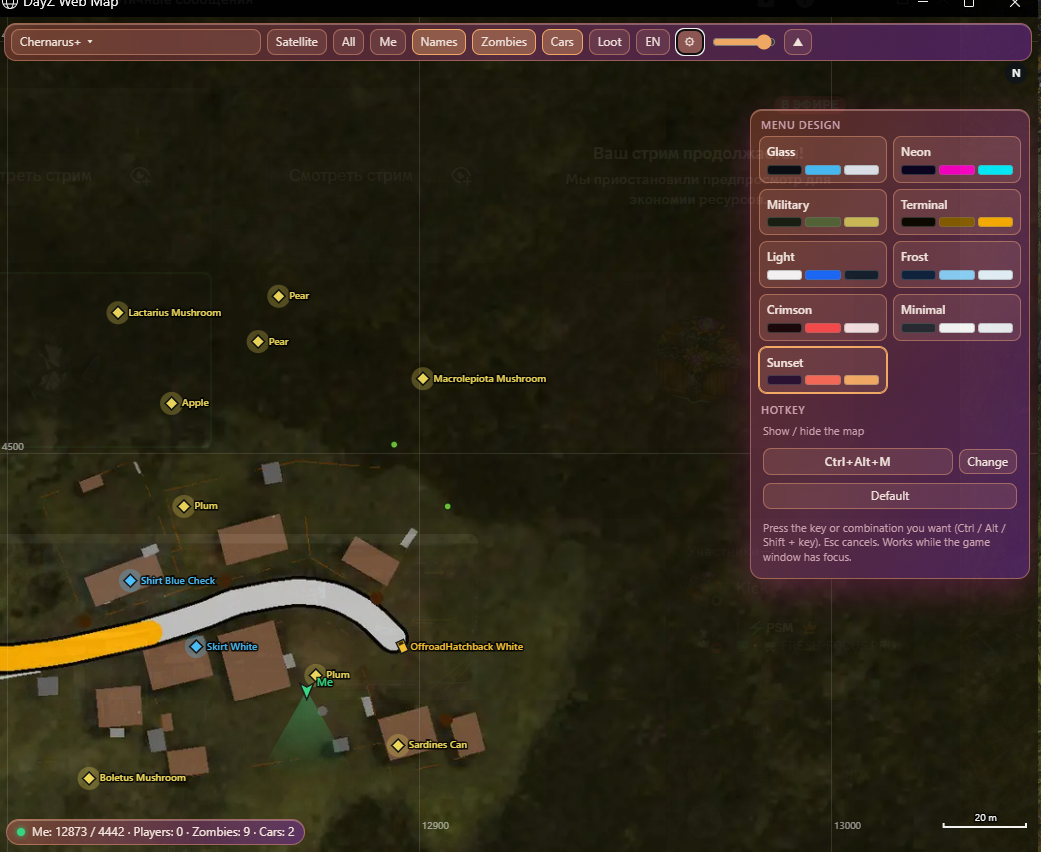
Task: Click the Me player arrow marker
Action: point(306,691)
